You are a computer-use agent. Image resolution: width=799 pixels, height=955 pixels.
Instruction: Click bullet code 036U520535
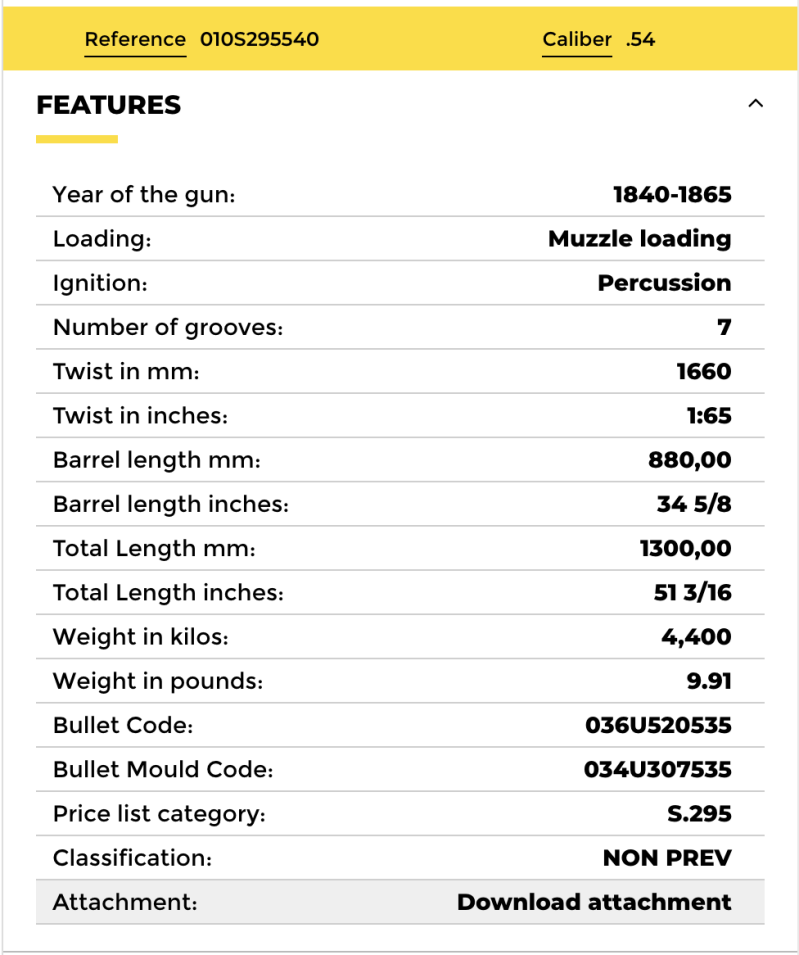pos(658,725)
